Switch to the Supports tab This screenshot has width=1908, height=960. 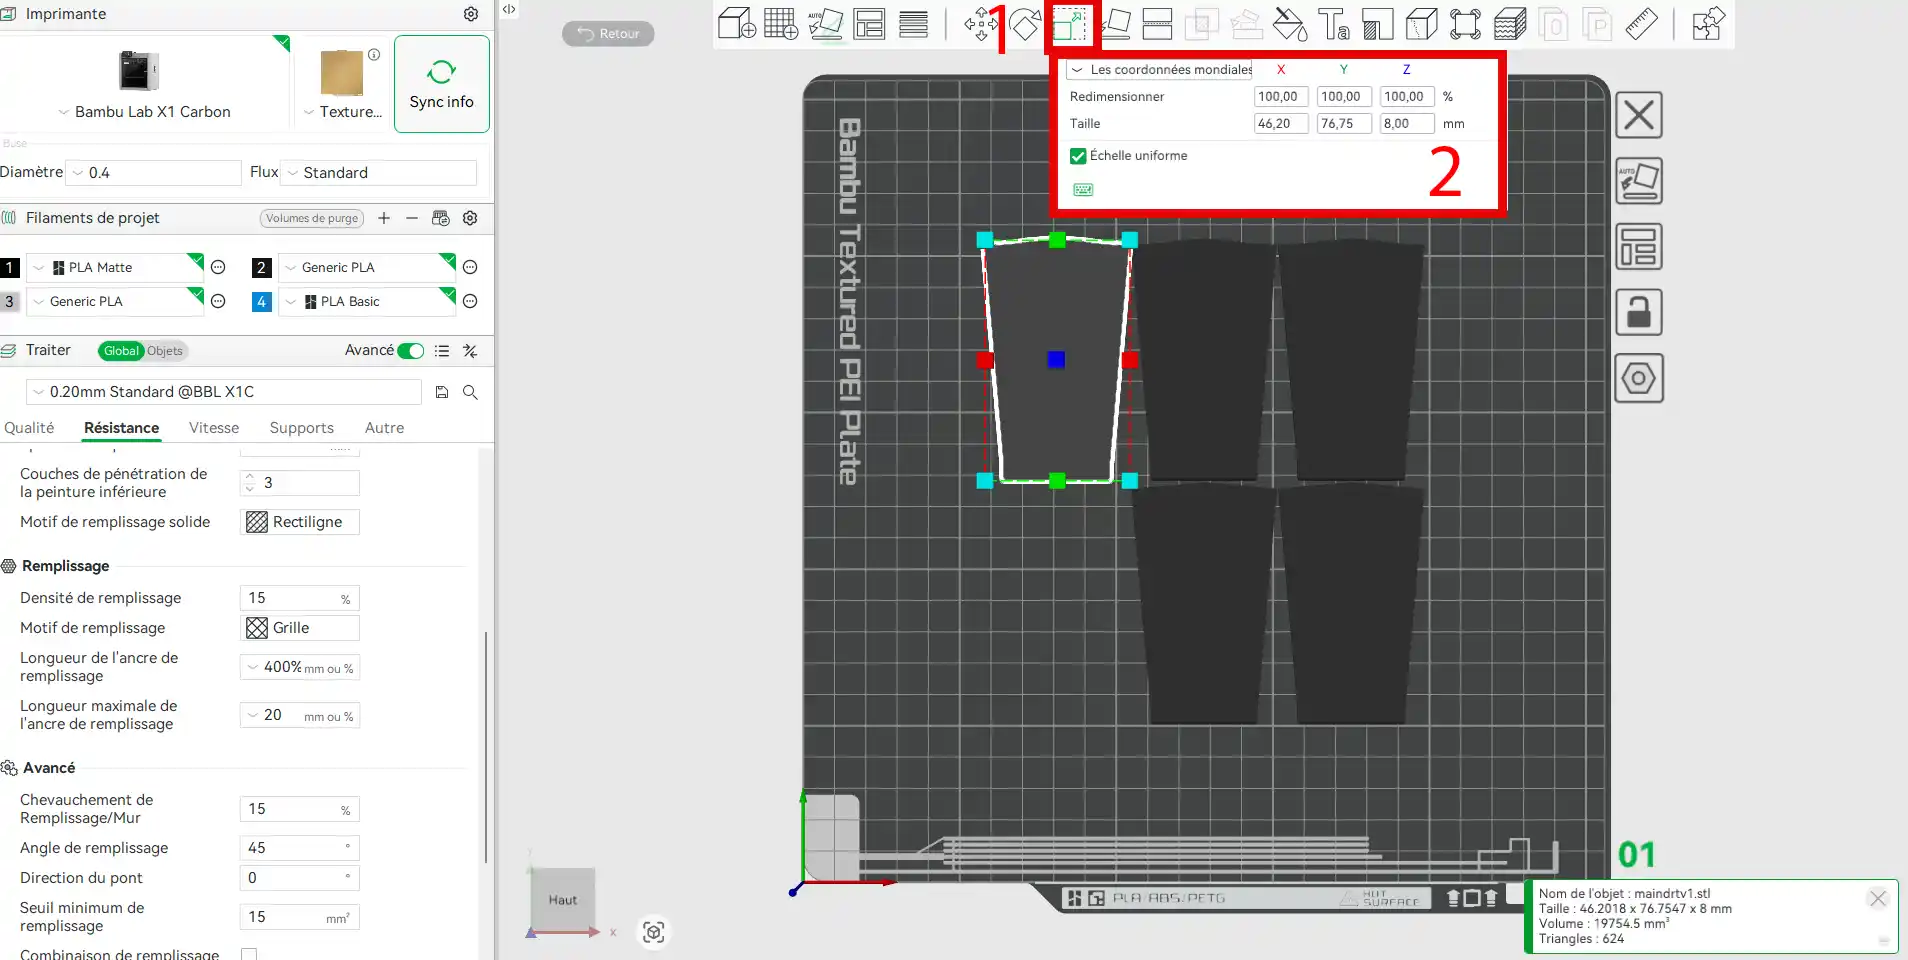301,428
